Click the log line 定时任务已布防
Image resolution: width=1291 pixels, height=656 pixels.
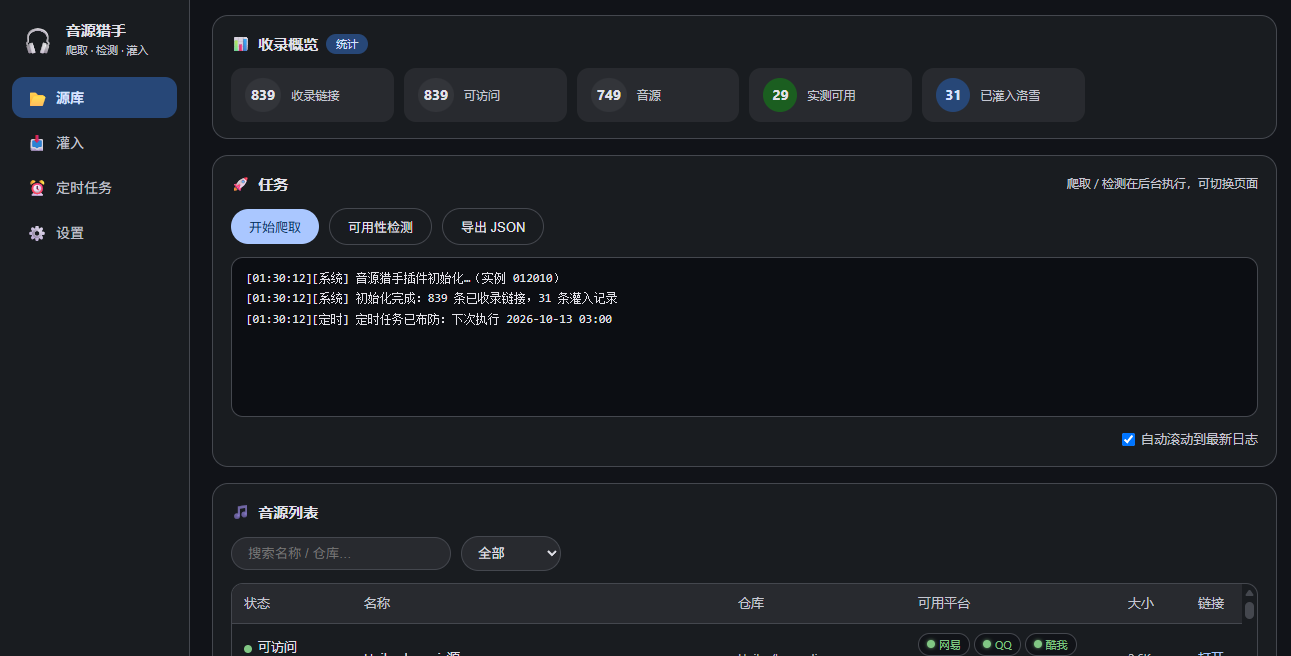tap(429, 319)
